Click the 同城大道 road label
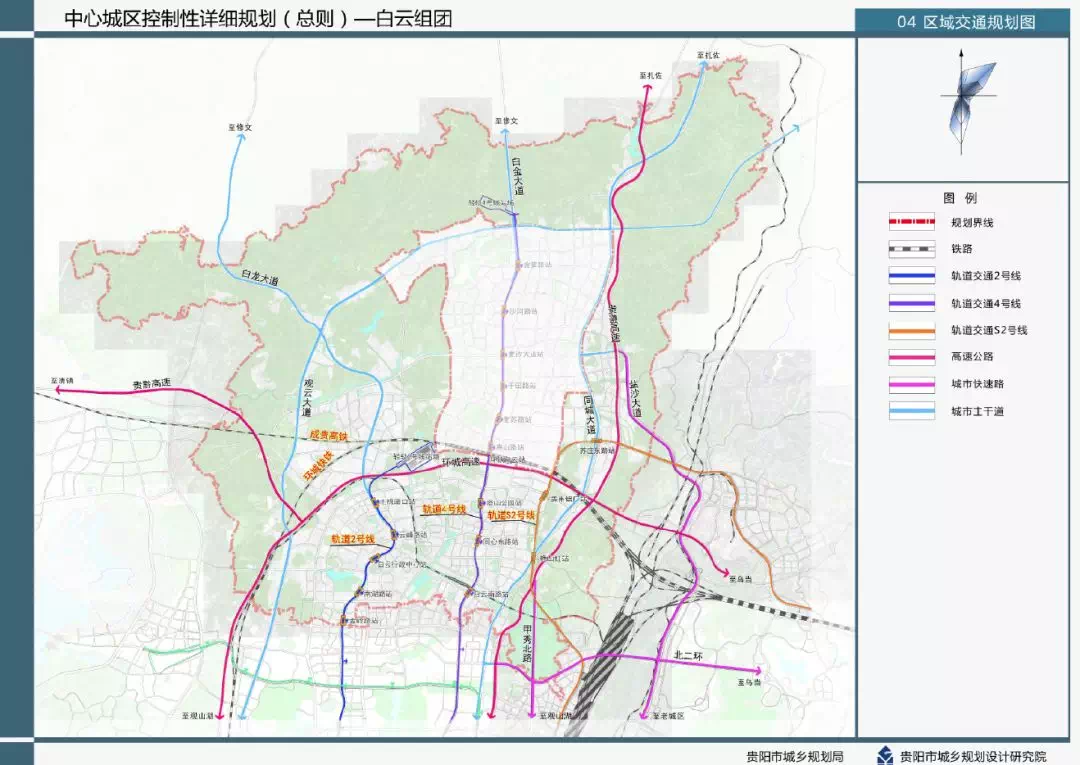 tap(589, 415)
